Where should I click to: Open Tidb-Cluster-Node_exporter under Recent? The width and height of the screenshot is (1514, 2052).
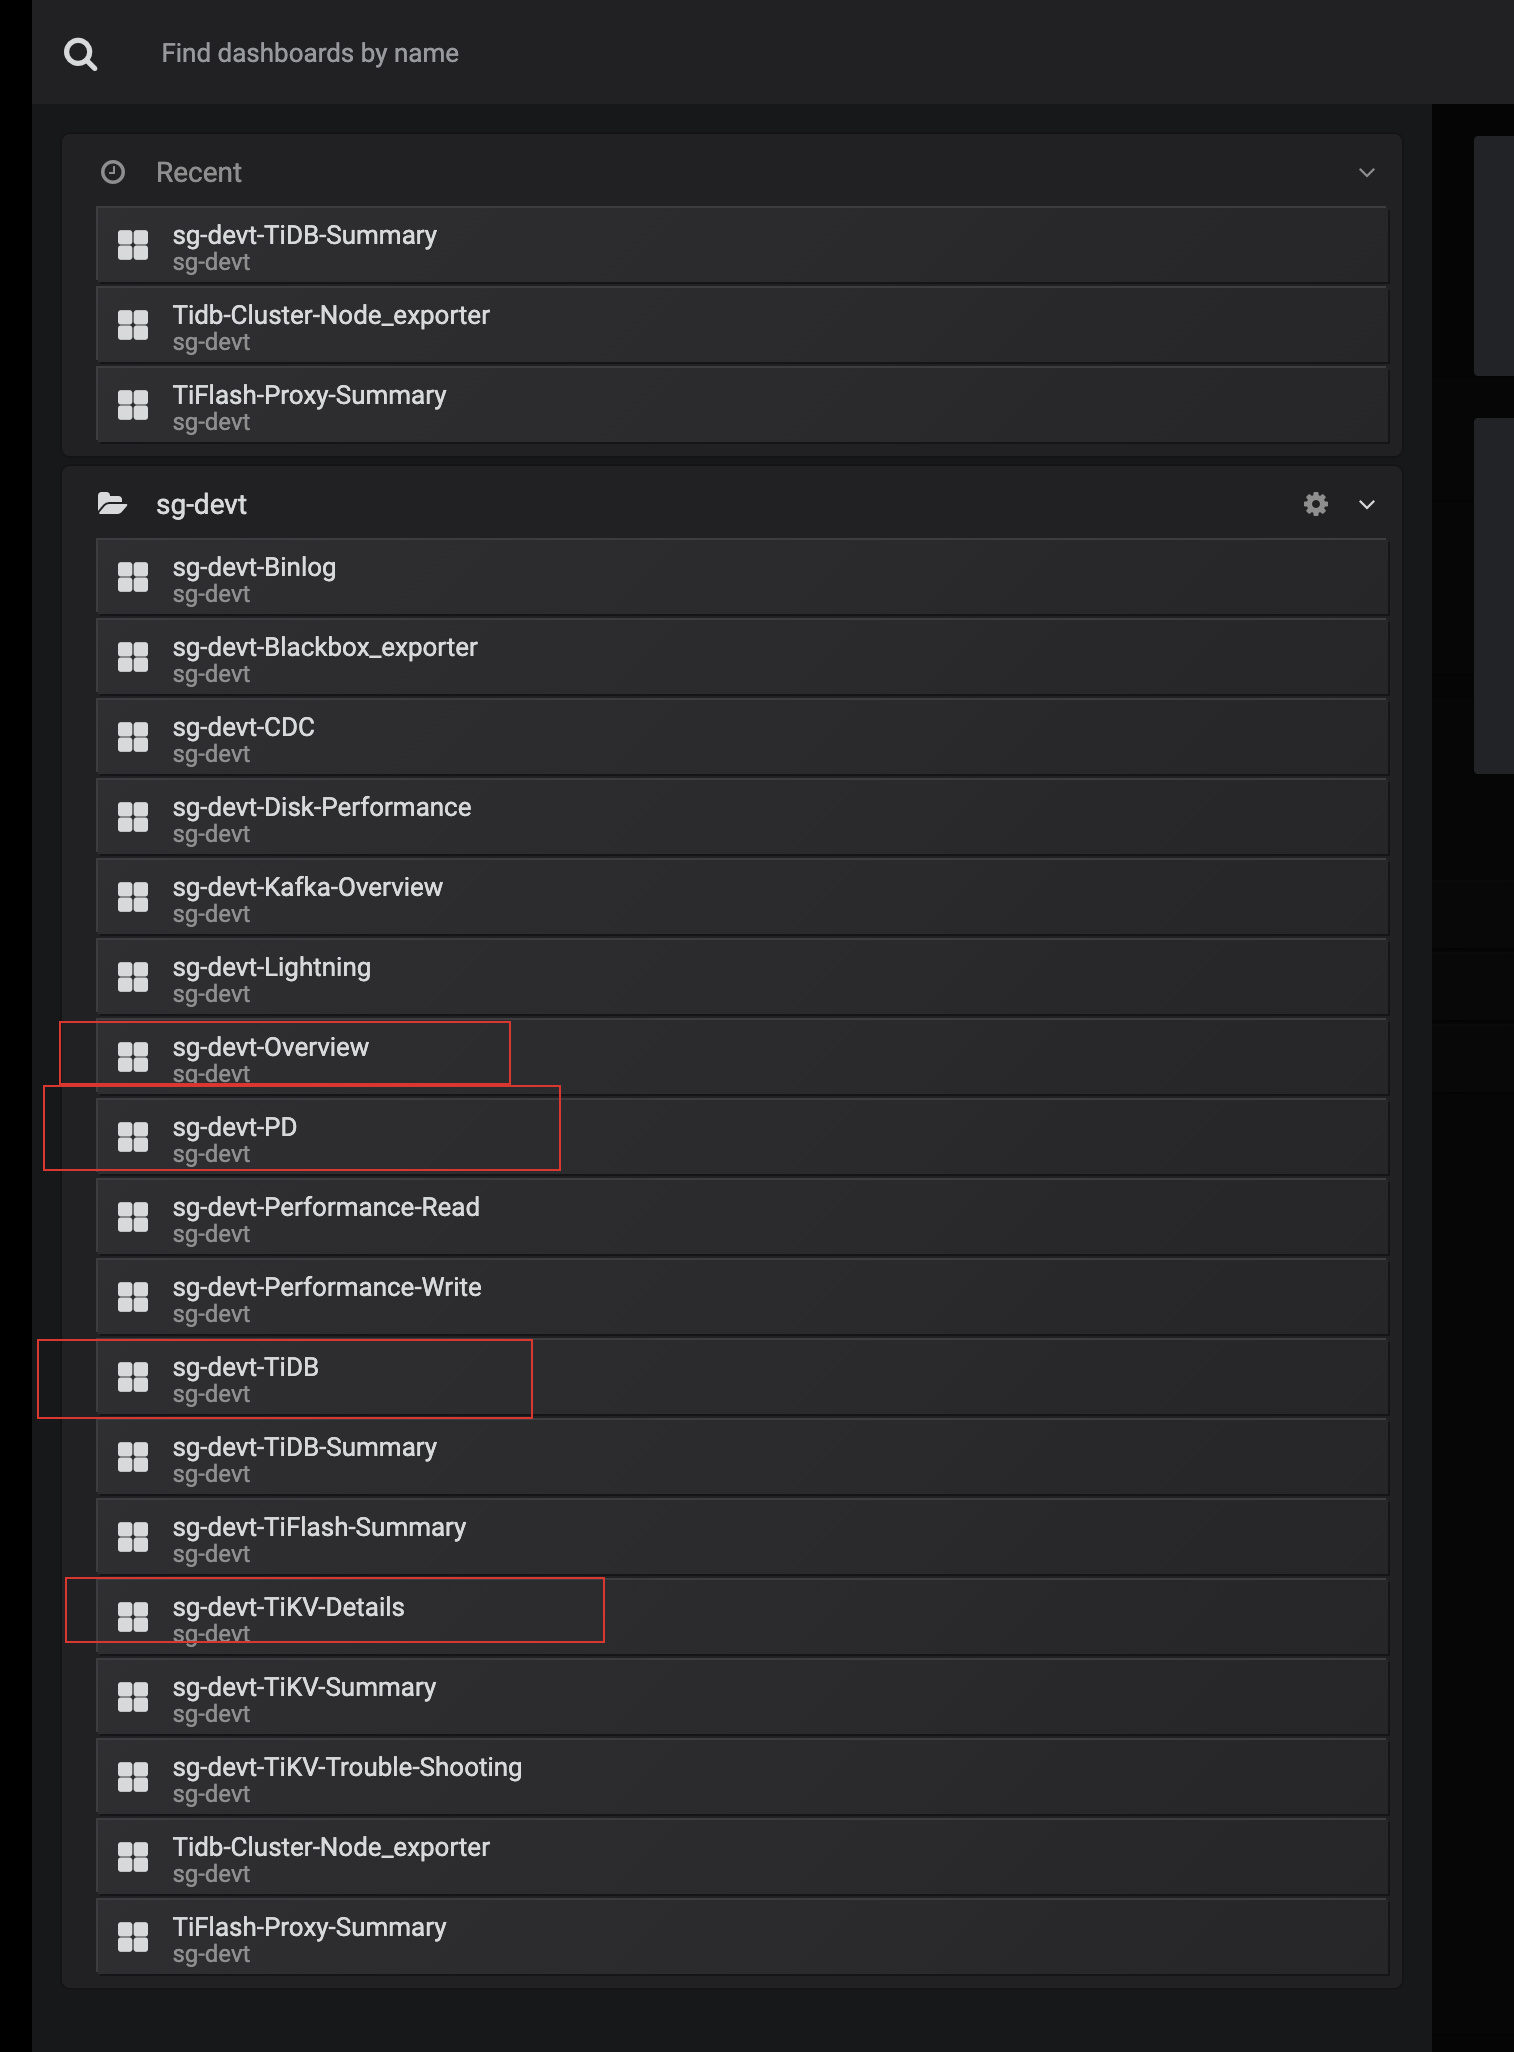point(331,316)
